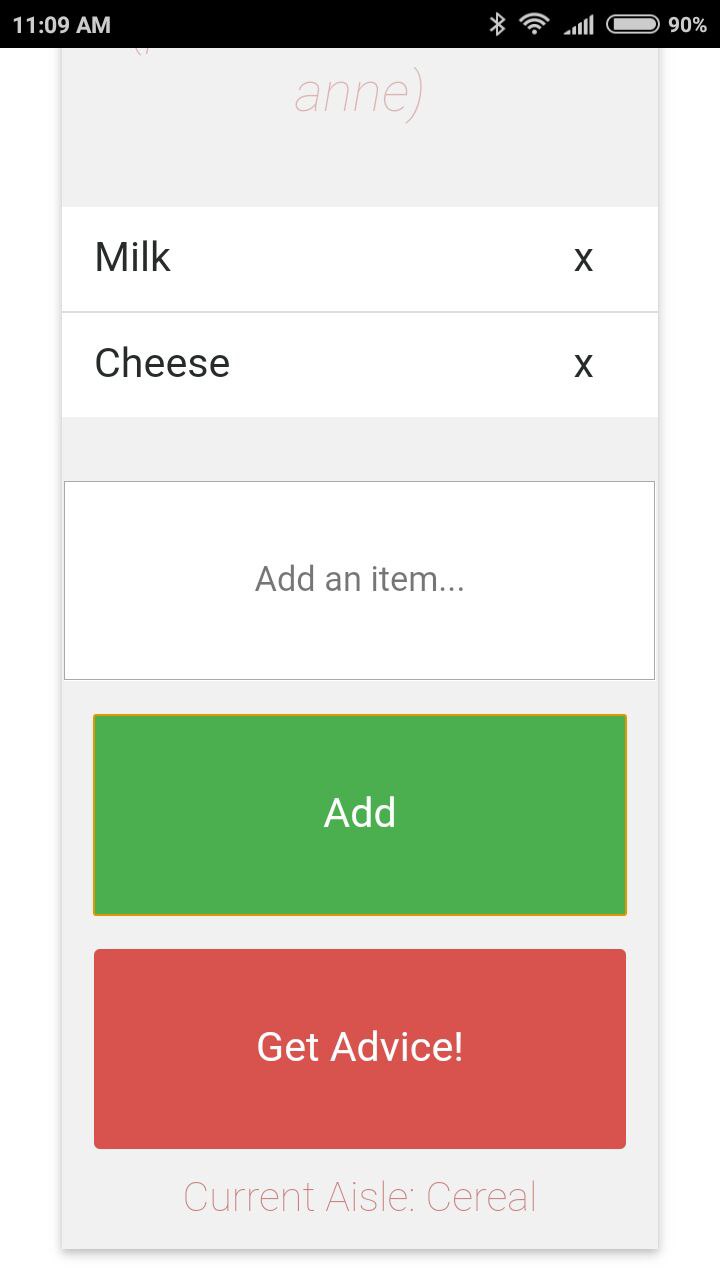Screen dimensions: 720x1280
Task: Tap the 11:09 AM clock
Action: pyautogui.click(x=62, y=24)
